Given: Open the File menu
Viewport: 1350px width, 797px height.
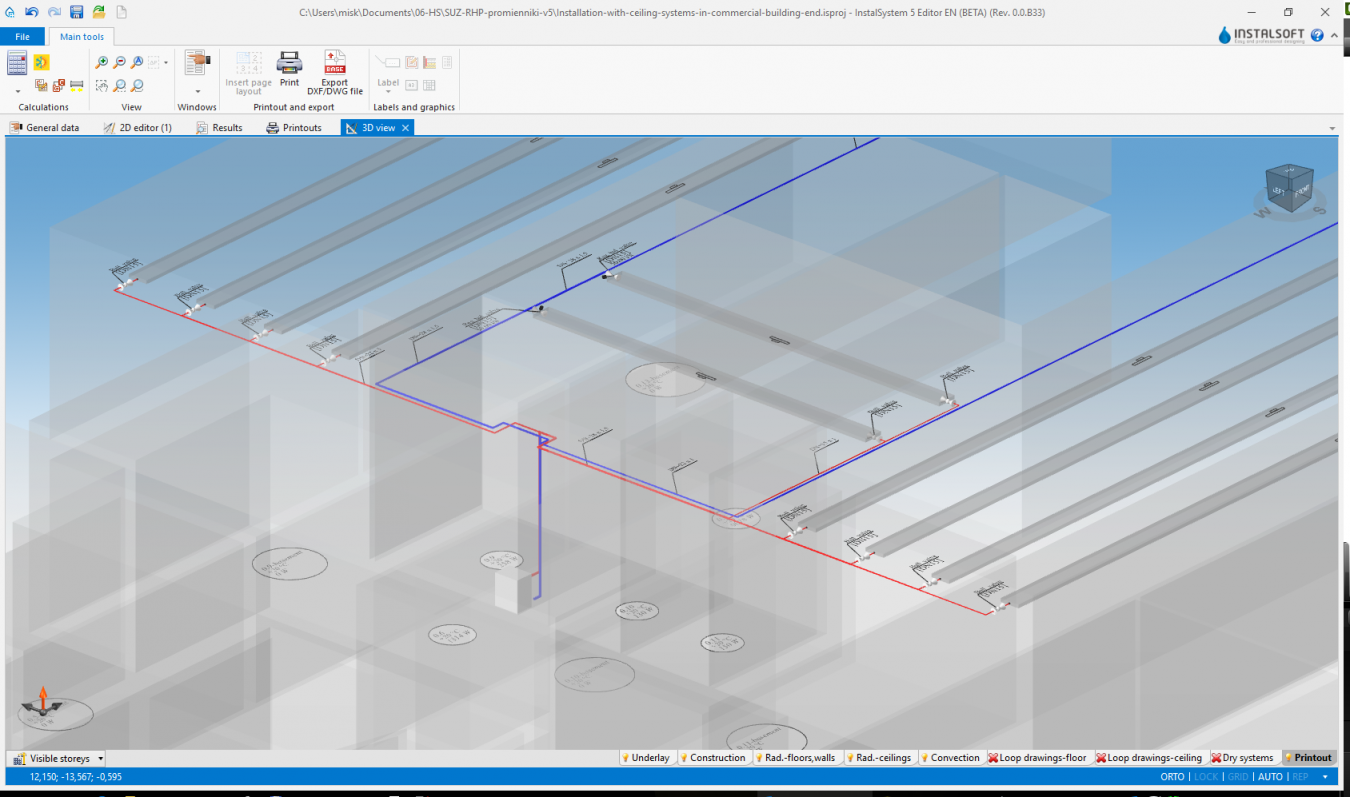Looking at the screenshot, I should 22,36.
